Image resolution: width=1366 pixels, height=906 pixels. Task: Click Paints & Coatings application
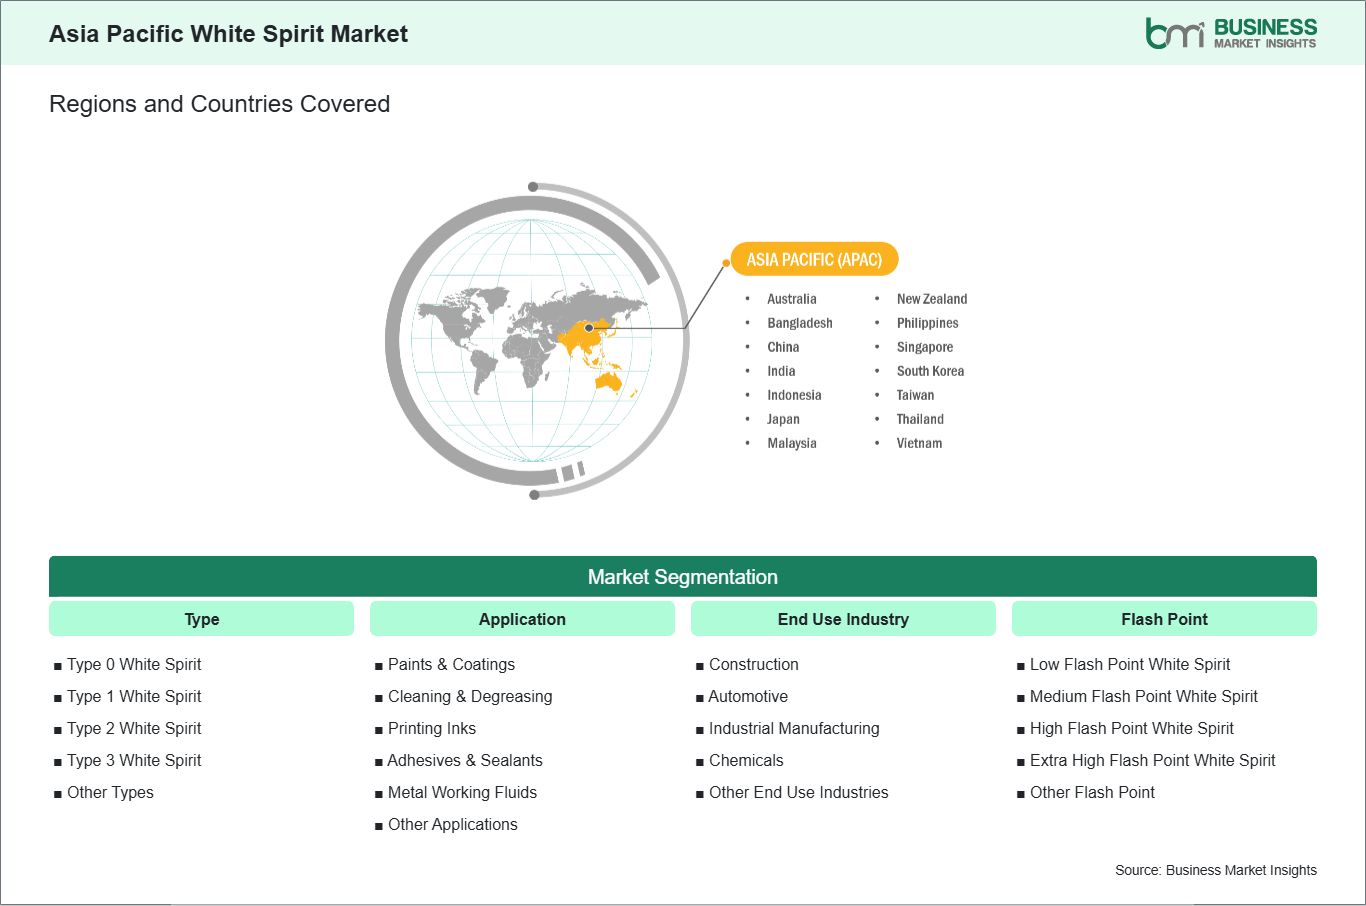pyautogui.click(x=451, y=664)
